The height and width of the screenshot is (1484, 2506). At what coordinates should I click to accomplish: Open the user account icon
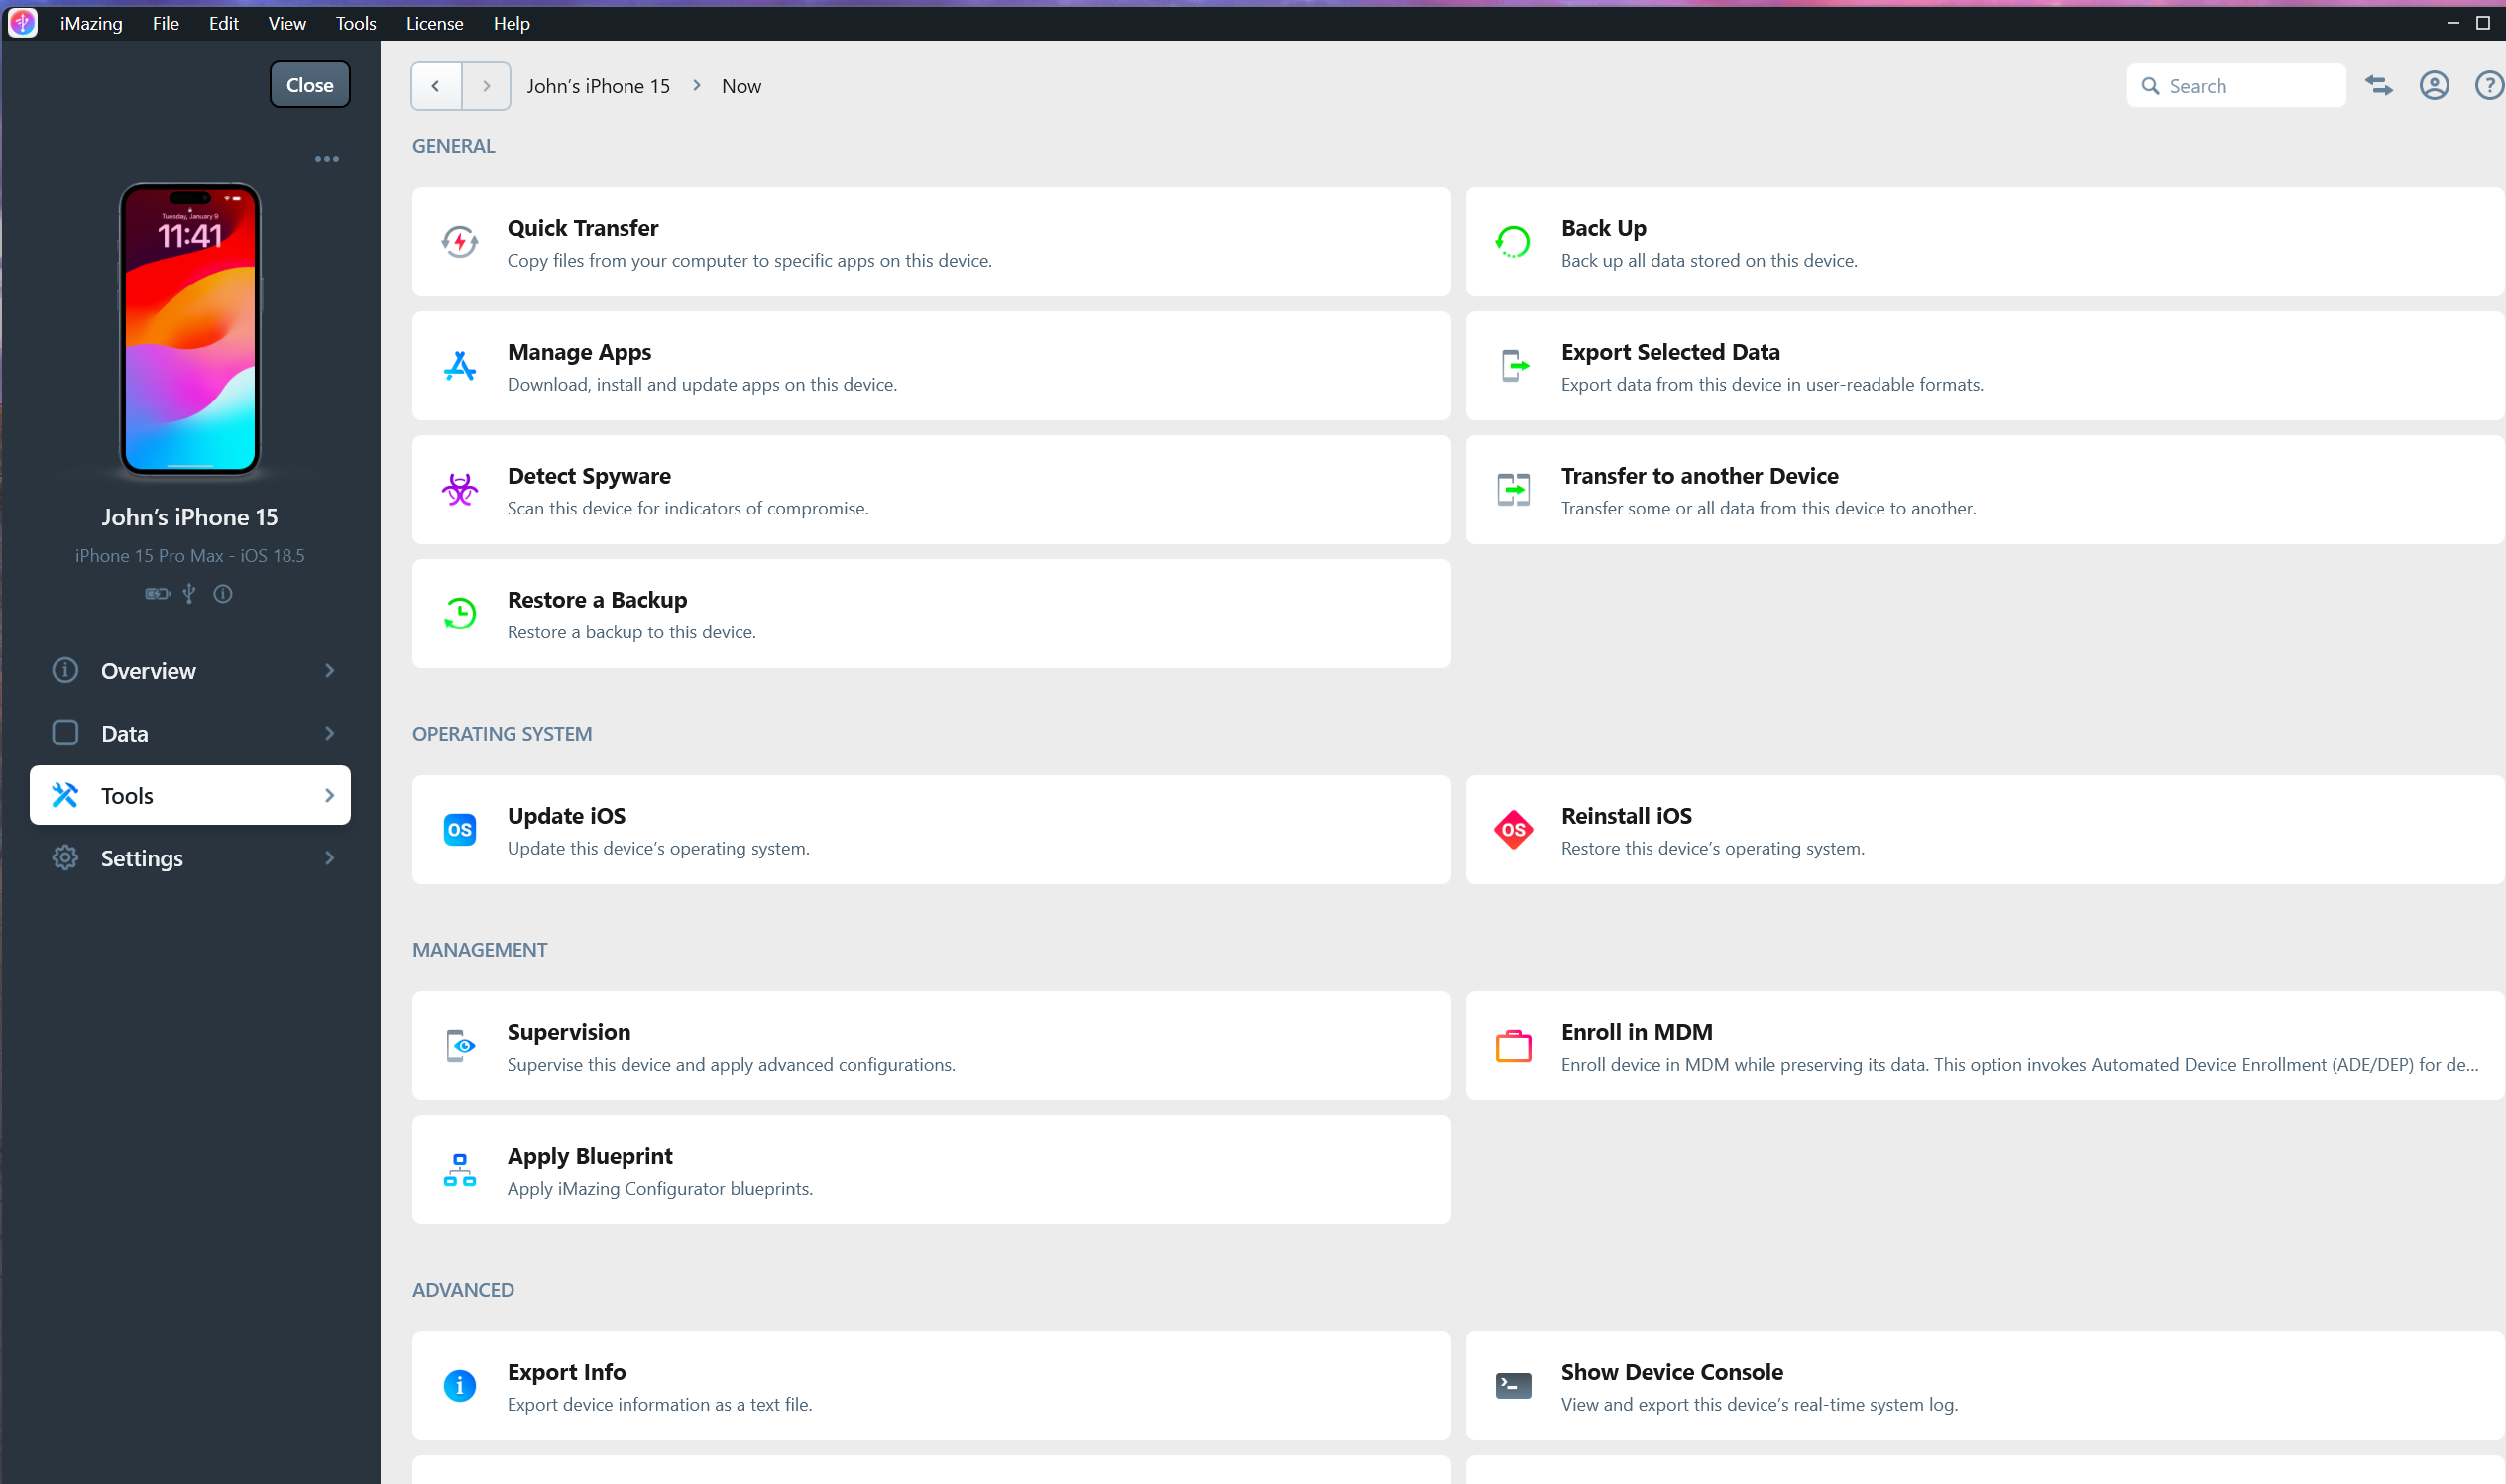(x=2434, y=86)
